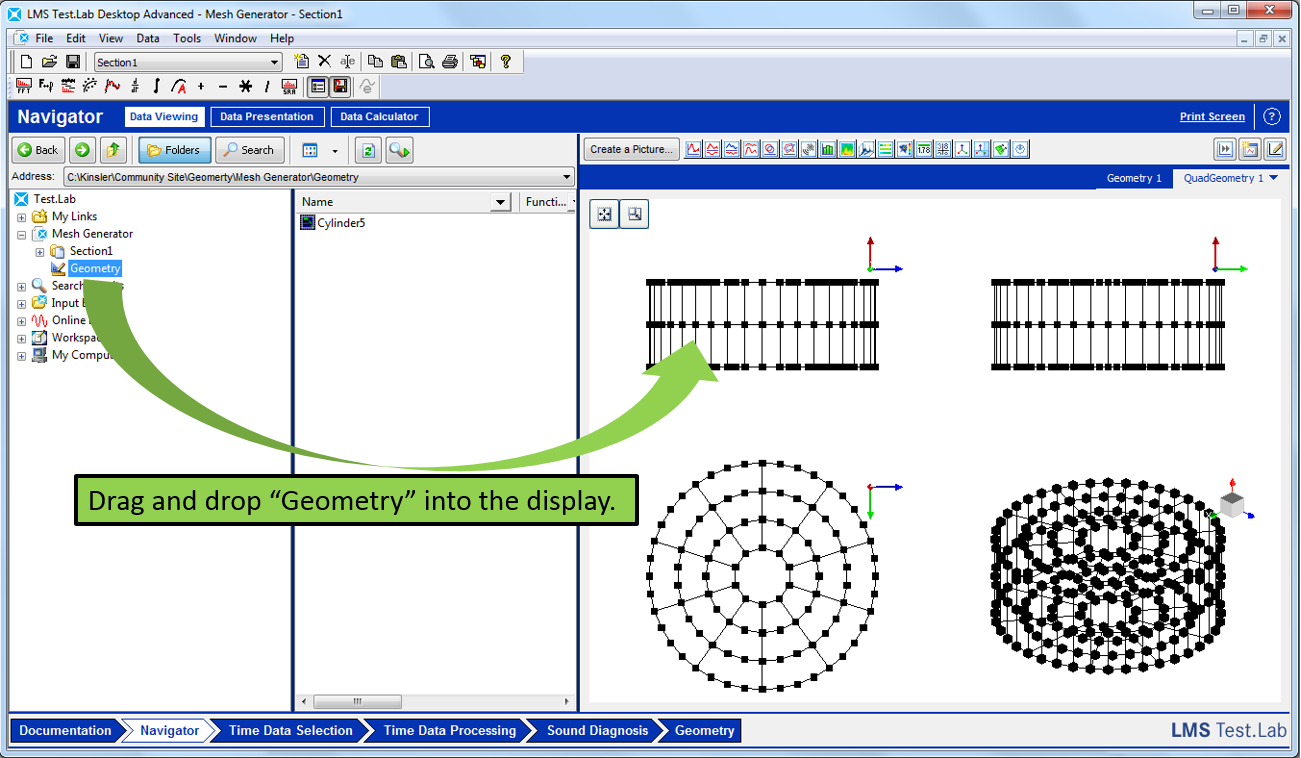
Task: Select the numeric 1.78 display icon
Action: pos(924,150)
